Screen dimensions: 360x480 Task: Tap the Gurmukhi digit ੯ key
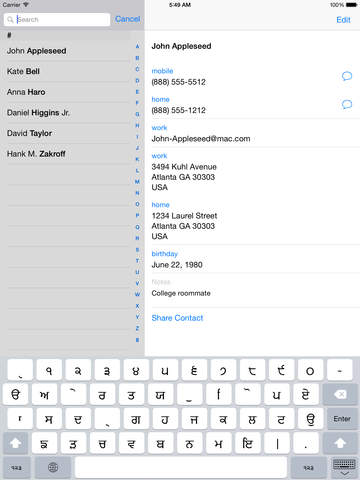pyautogui.click(x=281, y=370)
